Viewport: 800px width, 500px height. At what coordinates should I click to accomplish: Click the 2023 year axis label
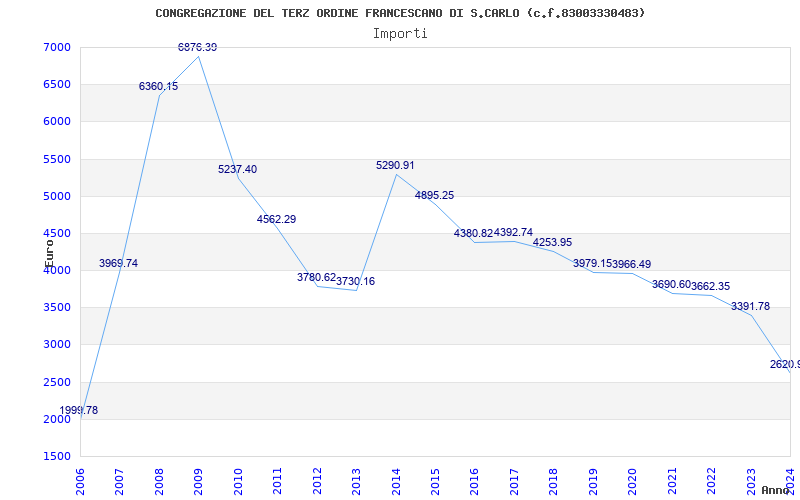click(x=751, y=481)
